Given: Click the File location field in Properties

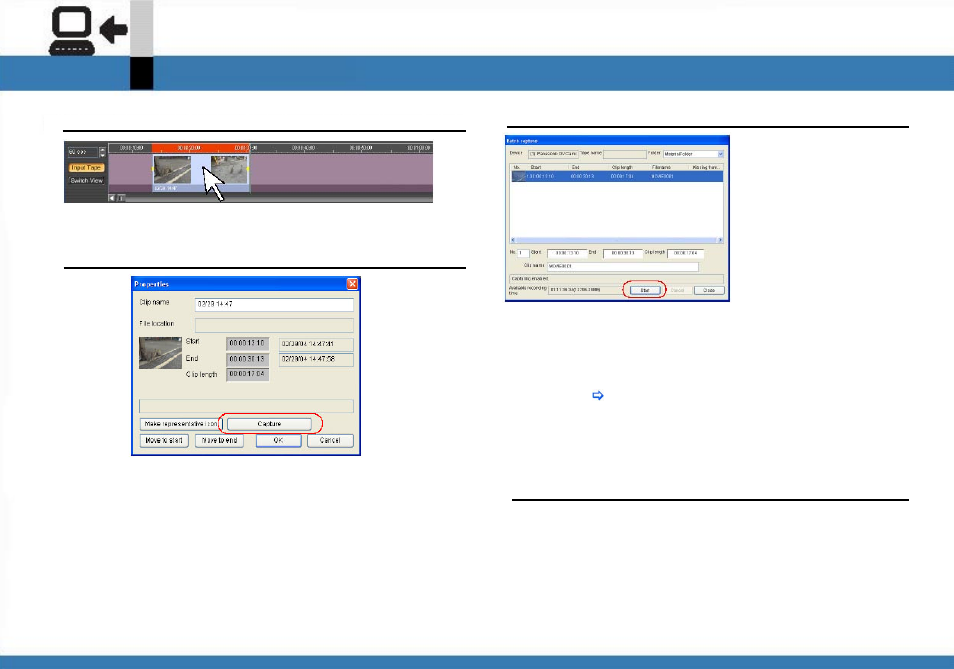Looking at the screenshot, I should [x=274, y=325].
